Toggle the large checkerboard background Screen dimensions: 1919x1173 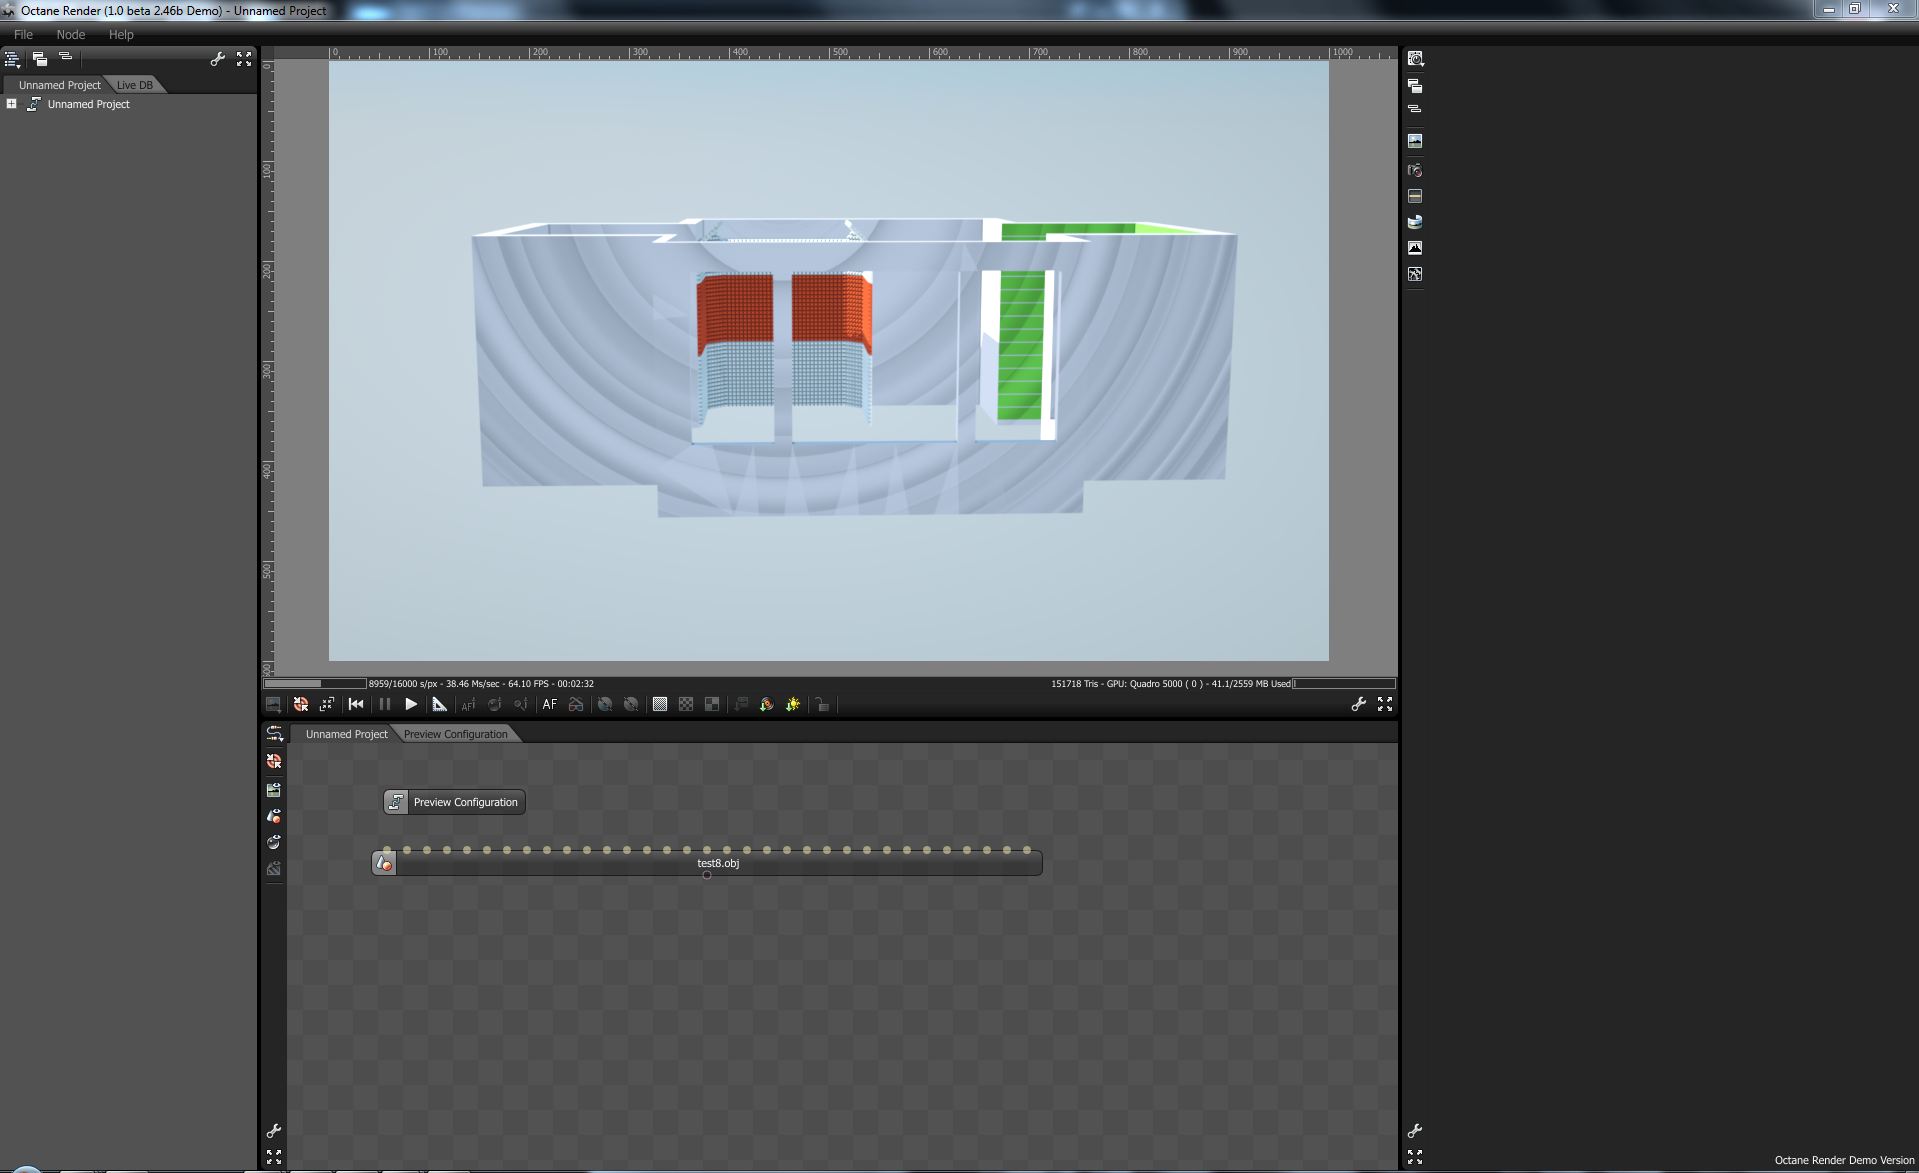point(712,705)
